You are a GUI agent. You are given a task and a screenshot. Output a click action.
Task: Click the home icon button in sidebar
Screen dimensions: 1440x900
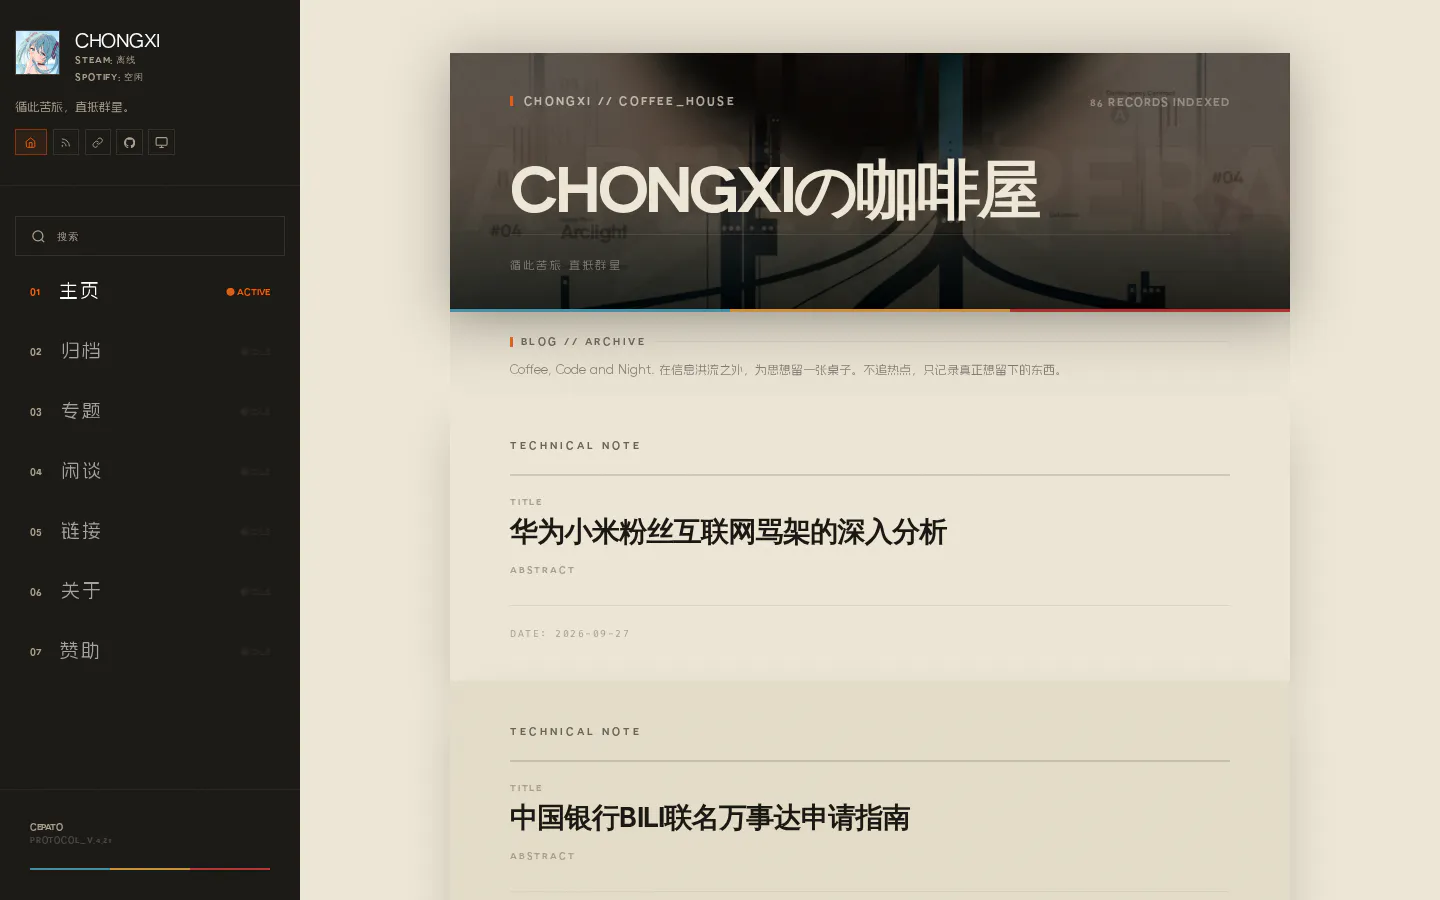point(31,142)
